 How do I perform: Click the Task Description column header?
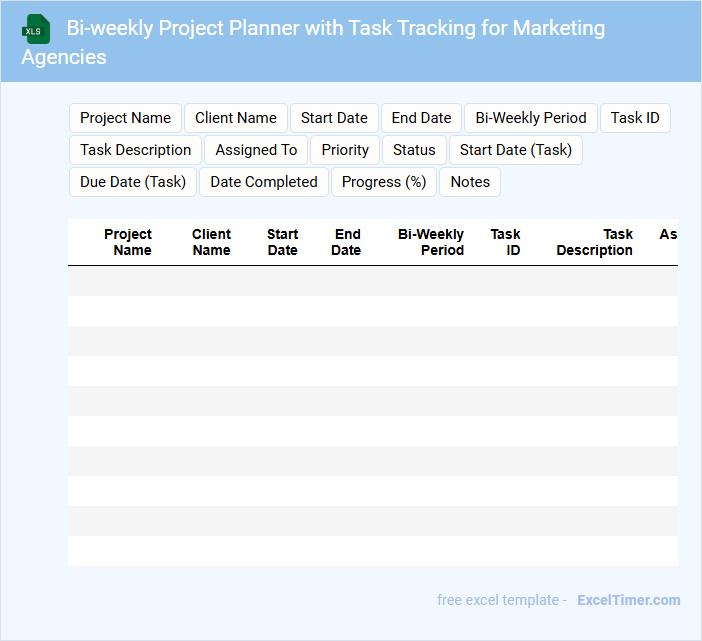[x=595, y=242]
